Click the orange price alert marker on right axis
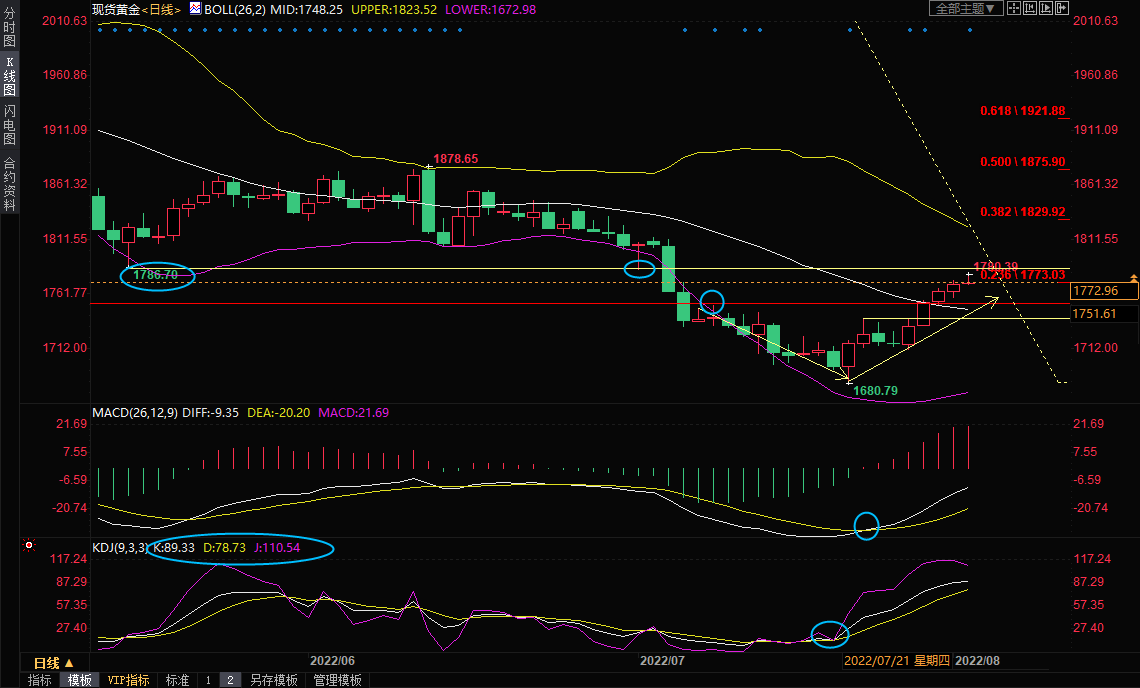1140x688 pixels. 1133,277
